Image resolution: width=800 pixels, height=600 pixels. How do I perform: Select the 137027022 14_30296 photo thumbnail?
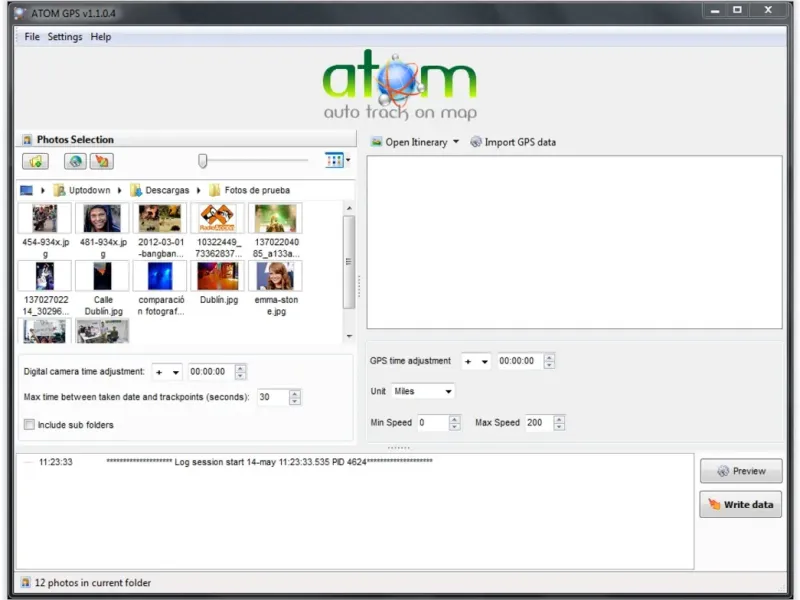pyautogui.click(x=45, y=276)
